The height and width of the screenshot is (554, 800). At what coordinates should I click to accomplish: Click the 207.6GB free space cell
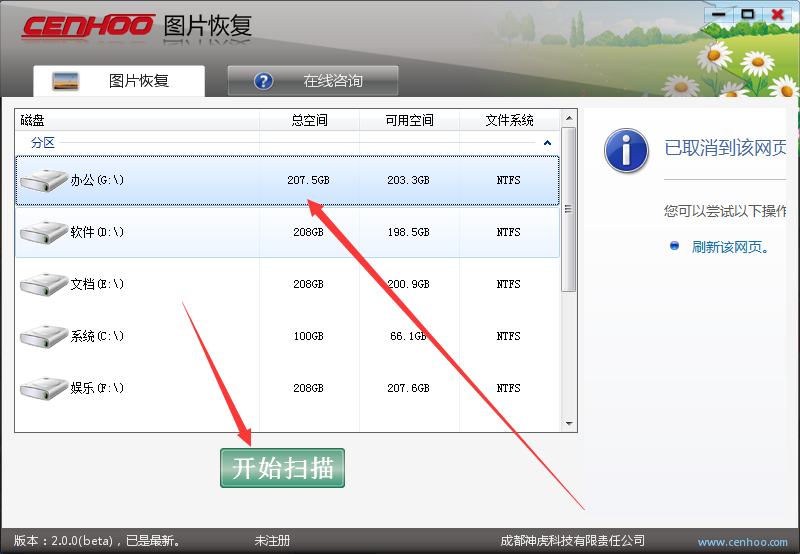click(408, 388)
